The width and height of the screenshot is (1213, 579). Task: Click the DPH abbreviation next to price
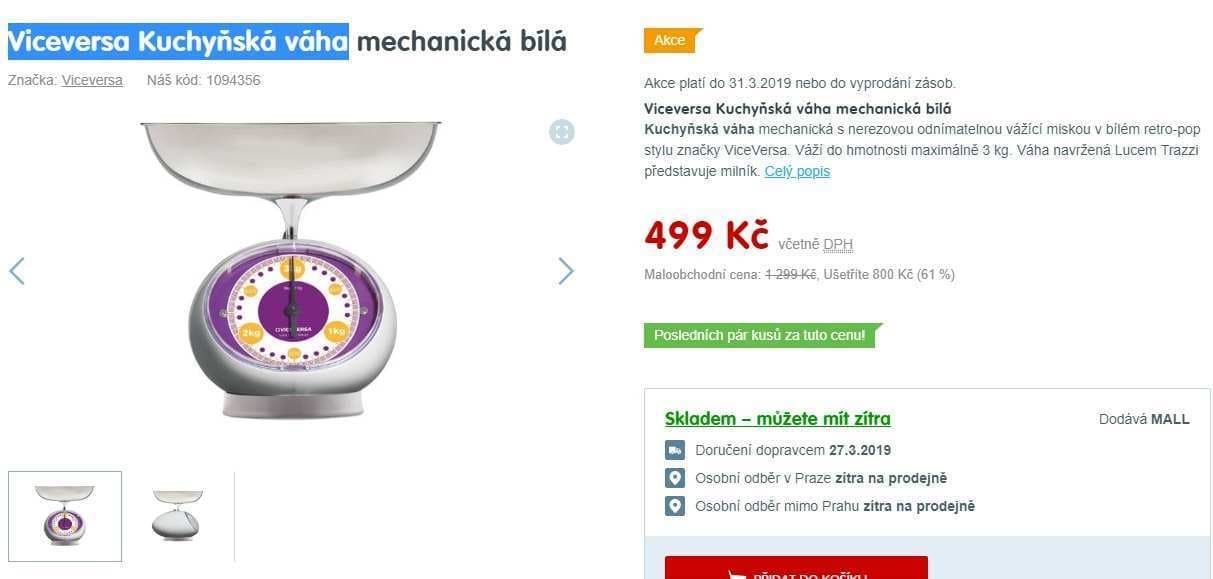click(838, 244)
